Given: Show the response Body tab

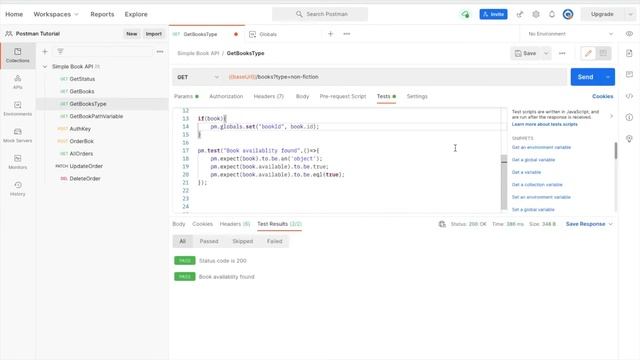Looking at the screenshot, I should pos(179,224).
